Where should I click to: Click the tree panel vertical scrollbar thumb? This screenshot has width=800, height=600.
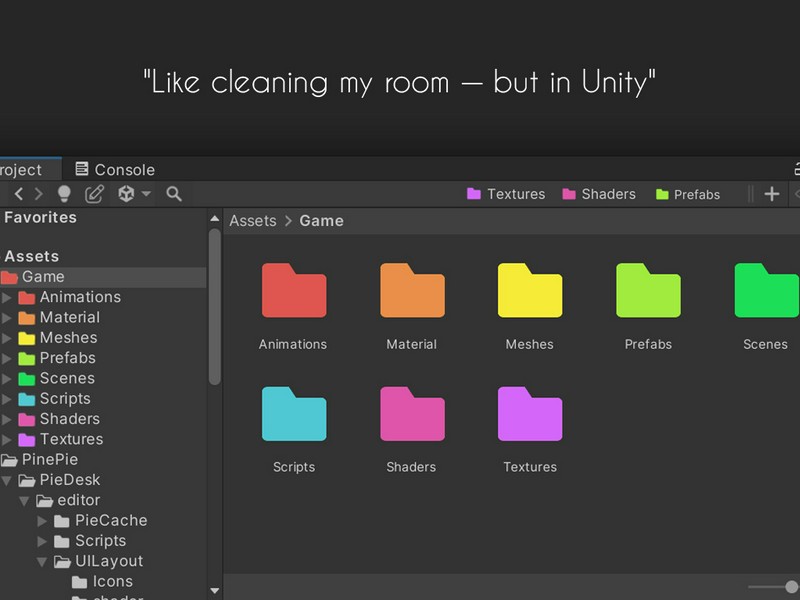tap(215, 307)
